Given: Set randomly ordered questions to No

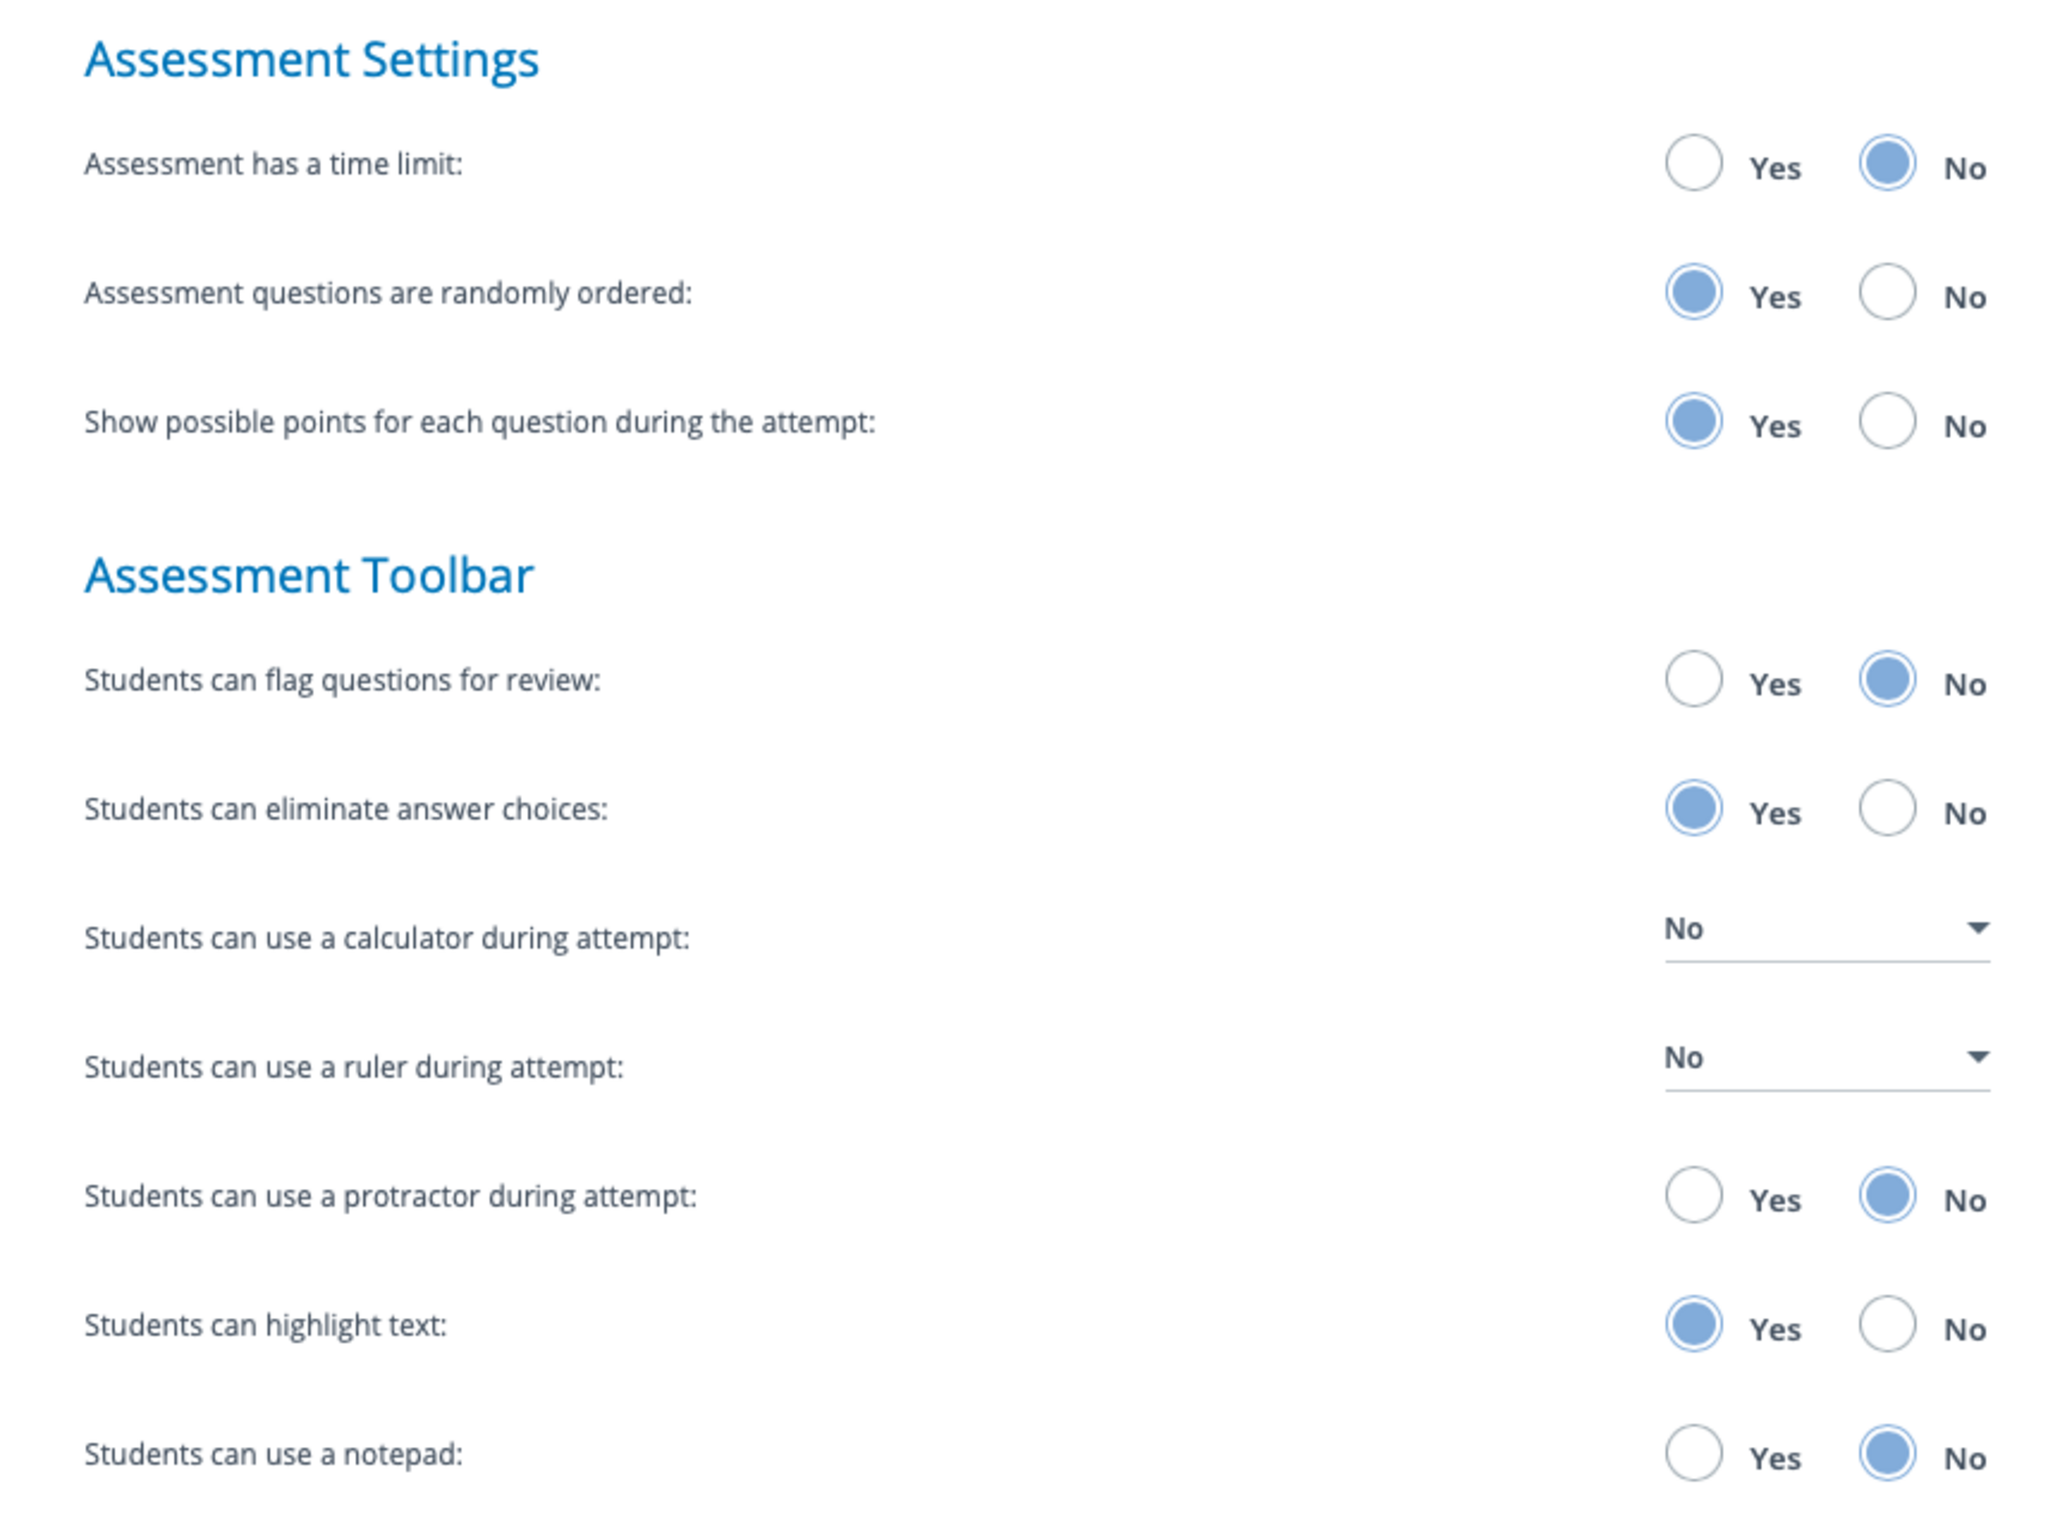Looking at the screenshot, I should [x=1886, y=292].
